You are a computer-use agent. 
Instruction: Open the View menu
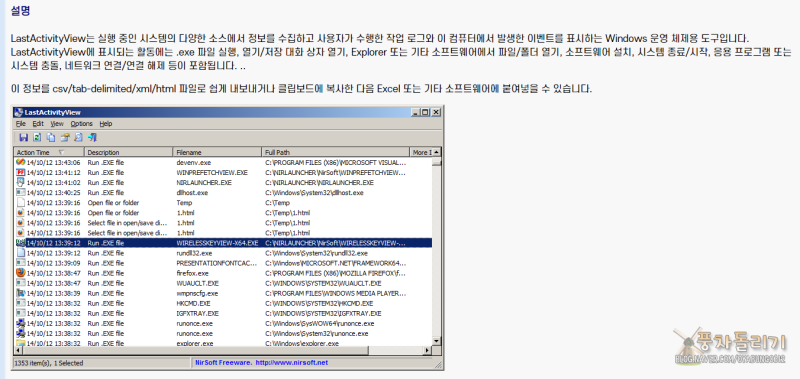point(57,123)
